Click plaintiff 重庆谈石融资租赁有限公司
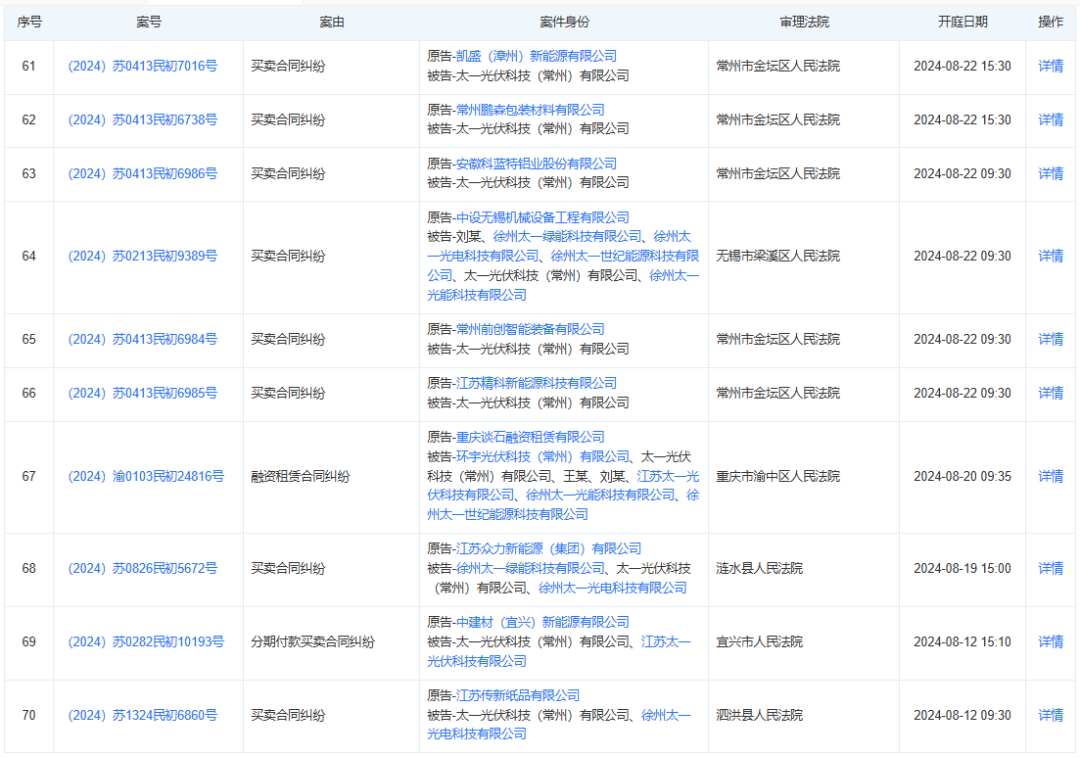This screenshot has width=1080, height=757. (x=530, y=437)
